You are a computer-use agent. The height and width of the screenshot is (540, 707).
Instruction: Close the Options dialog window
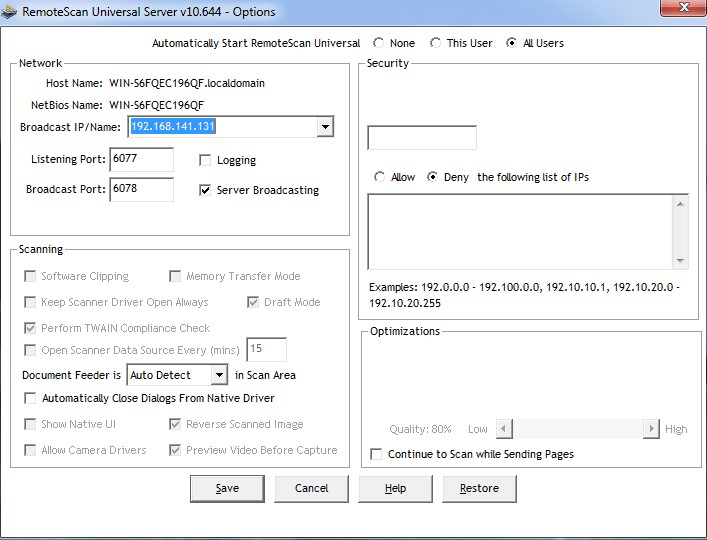point(683,8)
